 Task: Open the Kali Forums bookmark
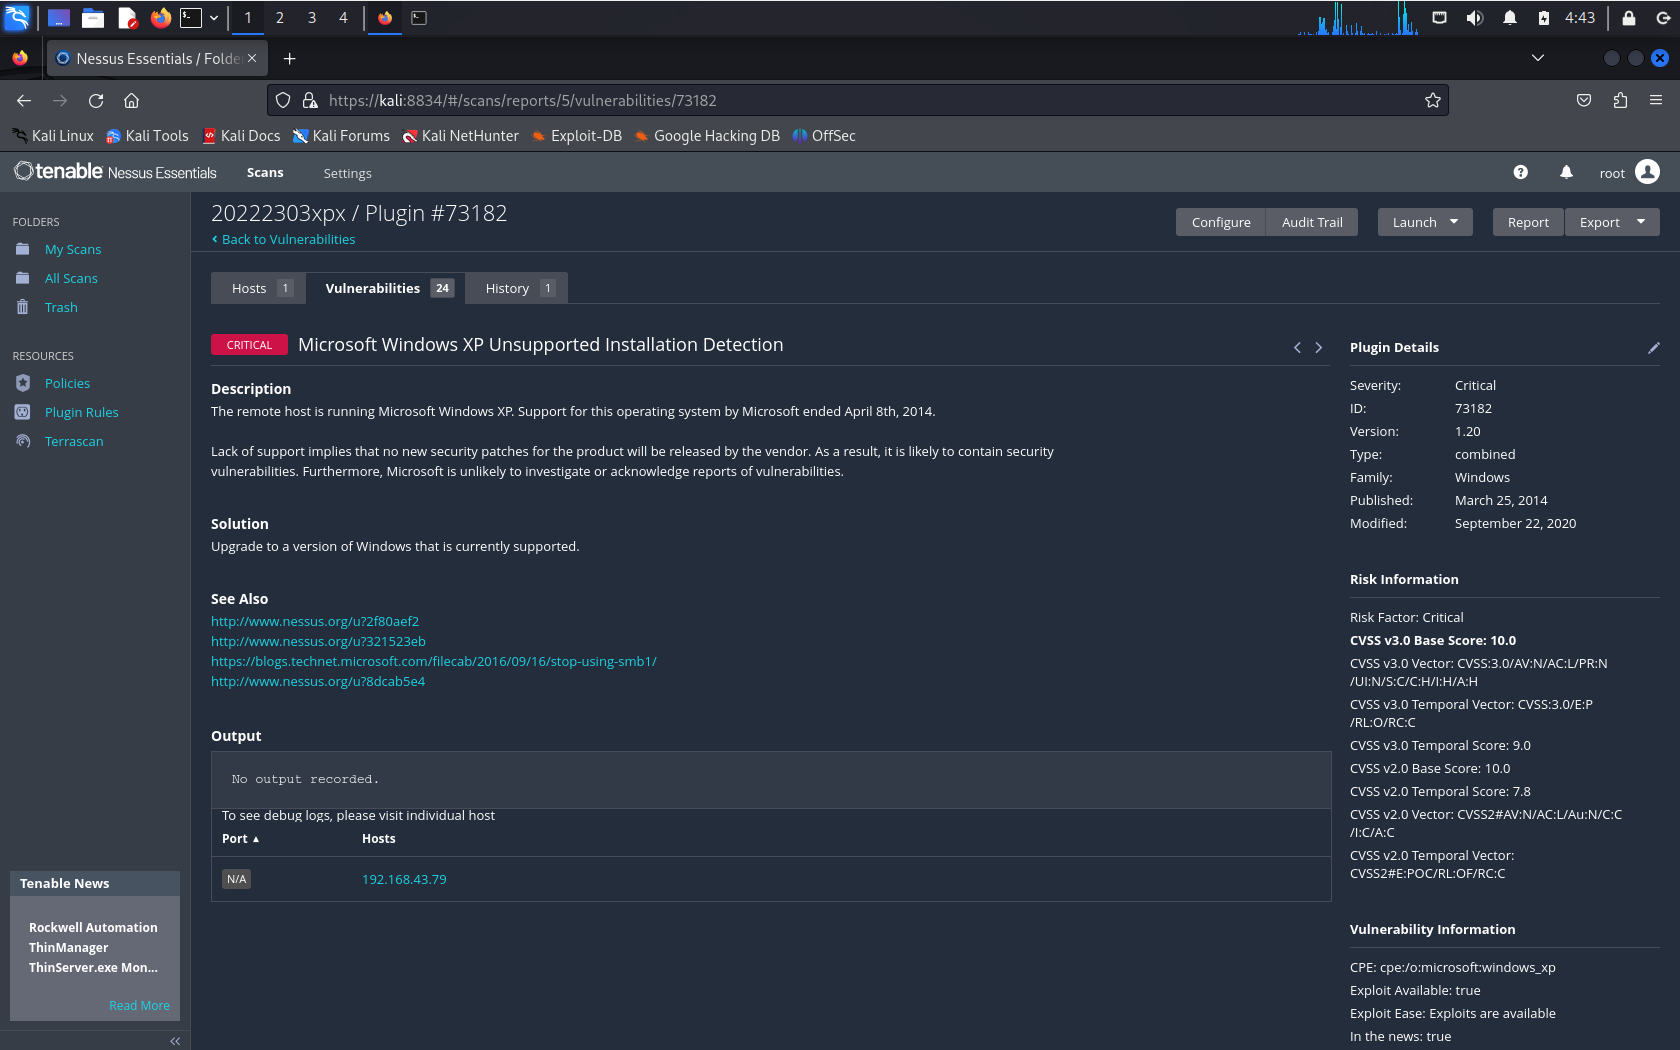point(341,136)
